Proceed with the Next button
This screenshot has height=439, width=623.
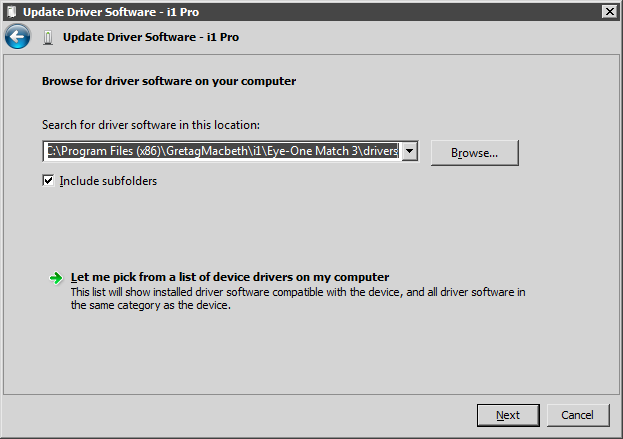[508, 415]
